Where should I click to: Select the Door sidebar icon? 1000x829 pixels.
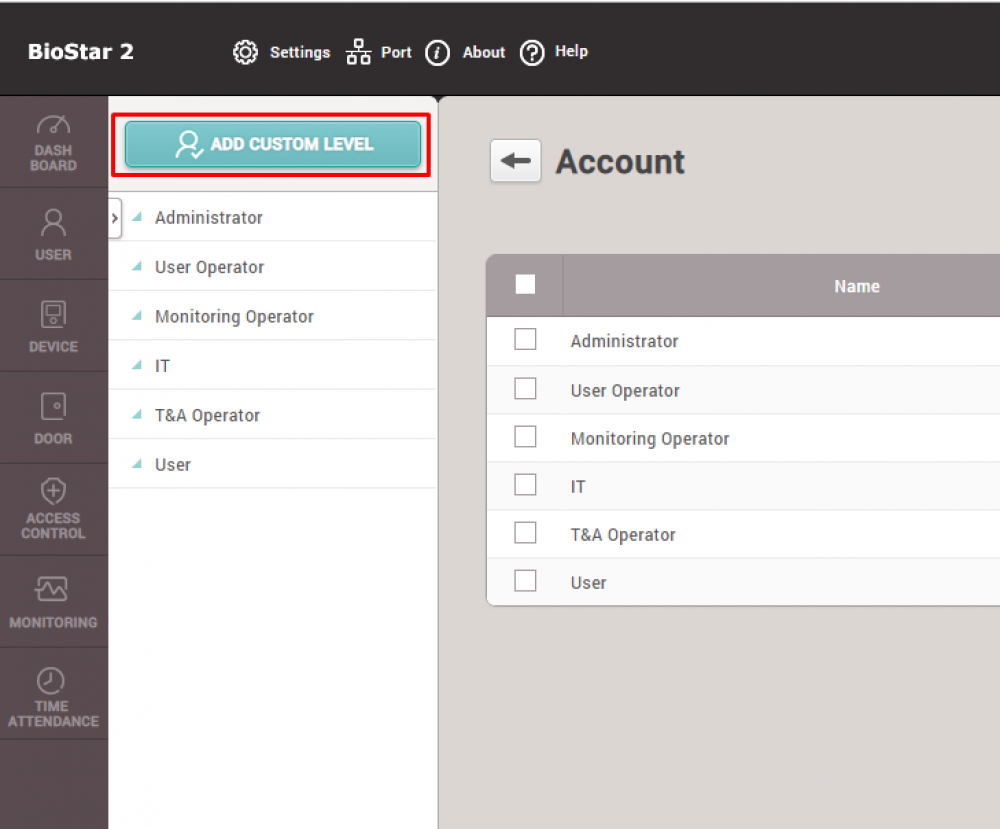coord(53,406)
